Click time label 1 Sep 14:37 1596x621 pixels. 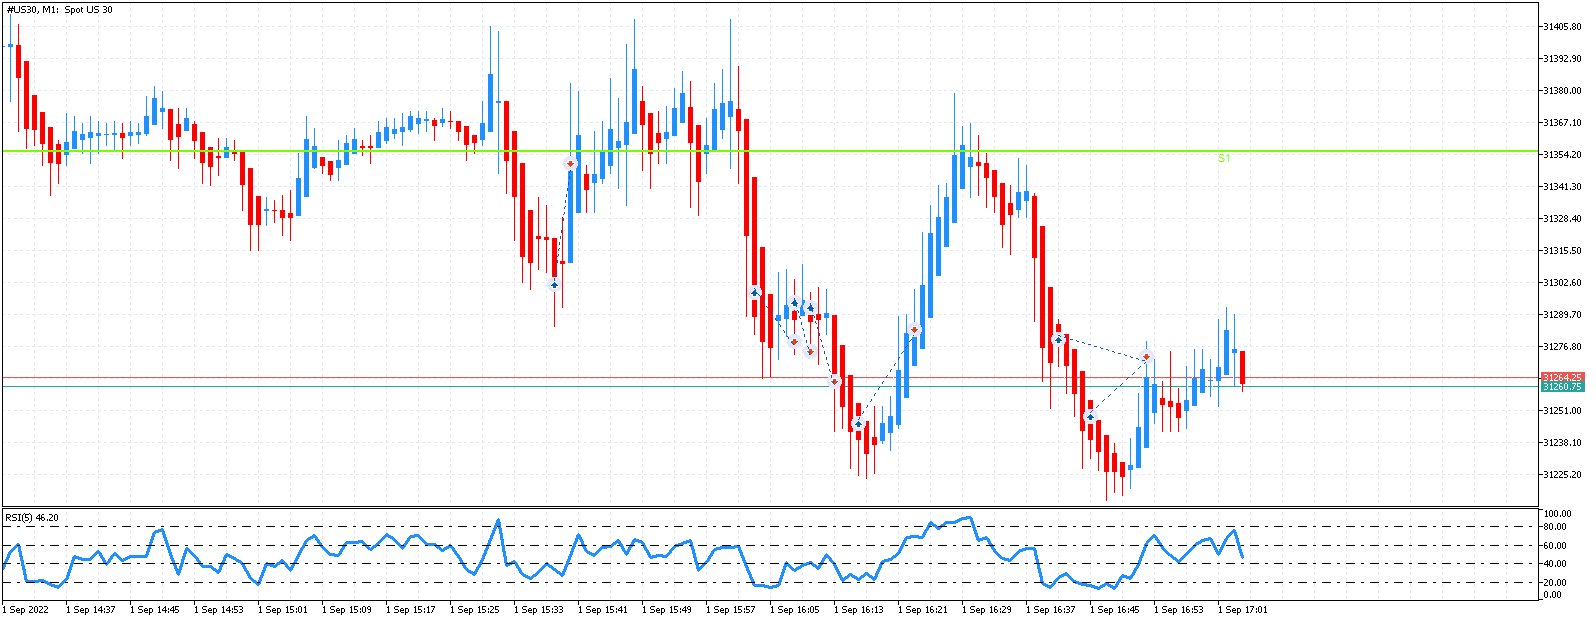click(x=91, y=610)
